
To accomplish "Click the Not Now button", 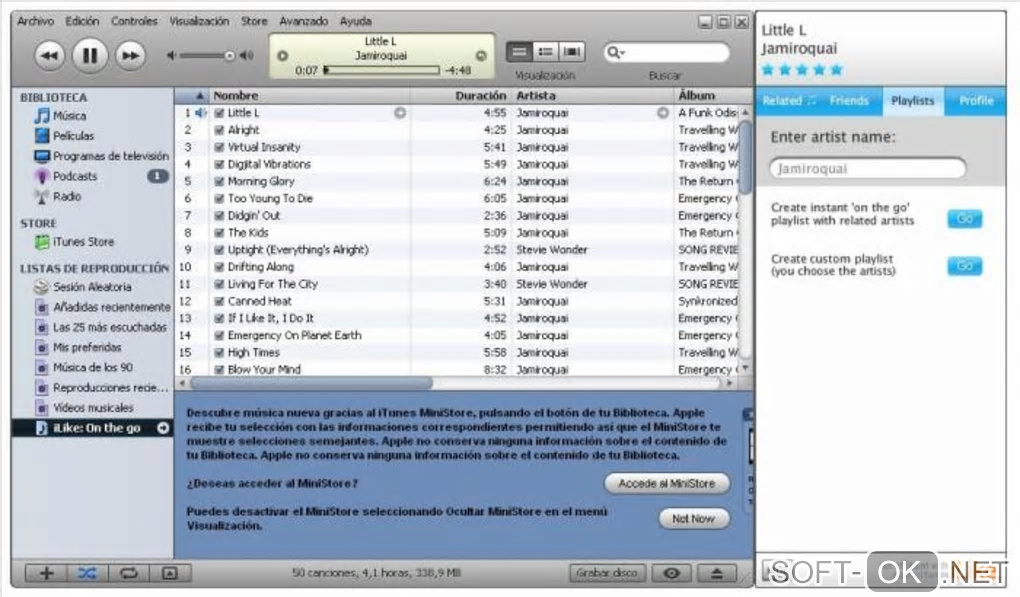I will coord(693,519).
